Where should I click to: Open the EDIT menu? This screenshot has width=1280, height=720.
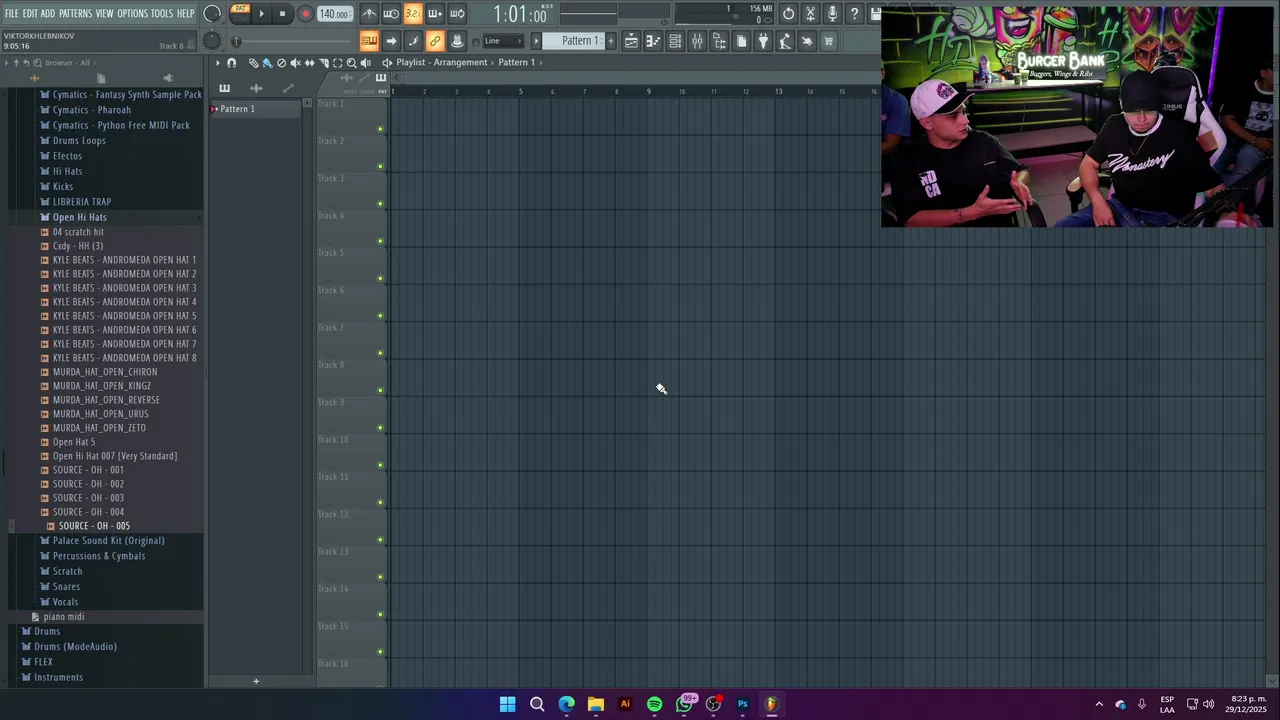(x=30, y=14)
